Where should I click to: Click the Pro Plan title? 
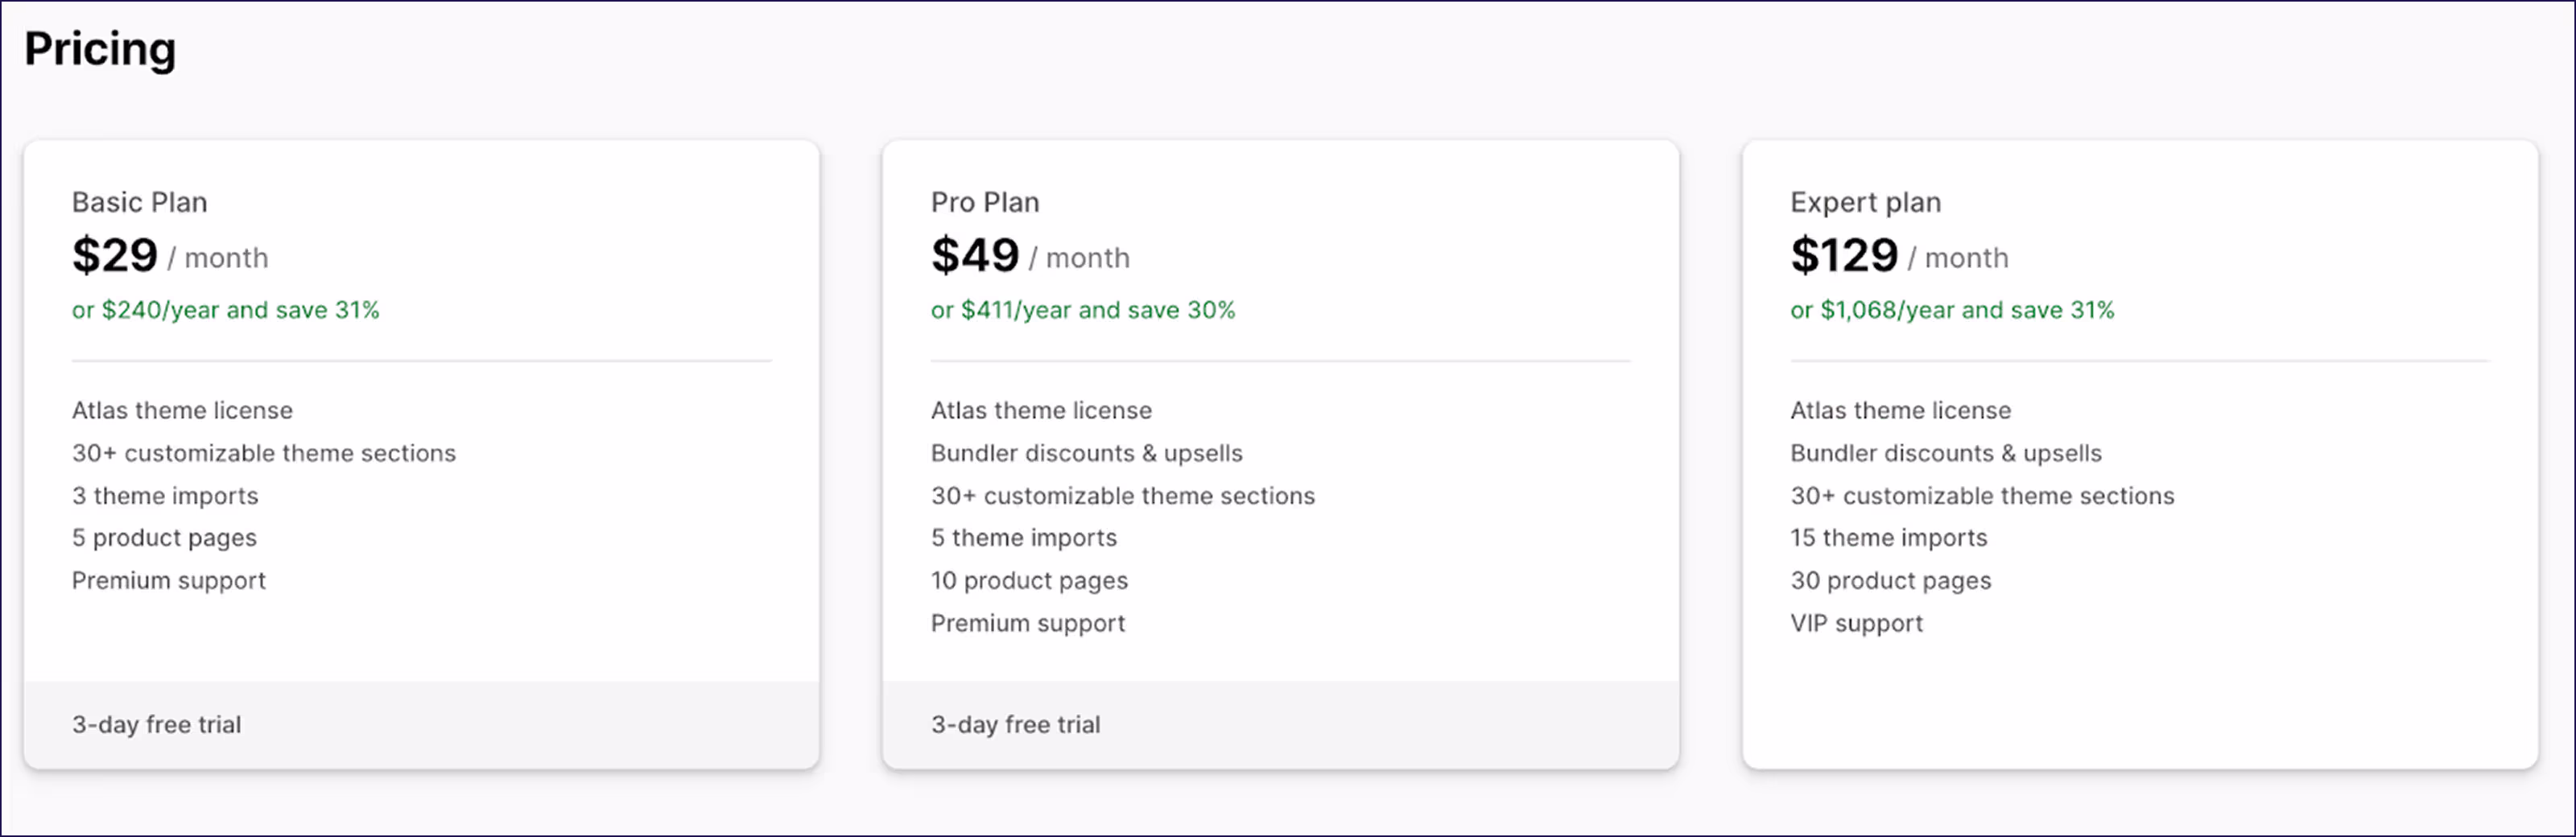click(985, 201)
